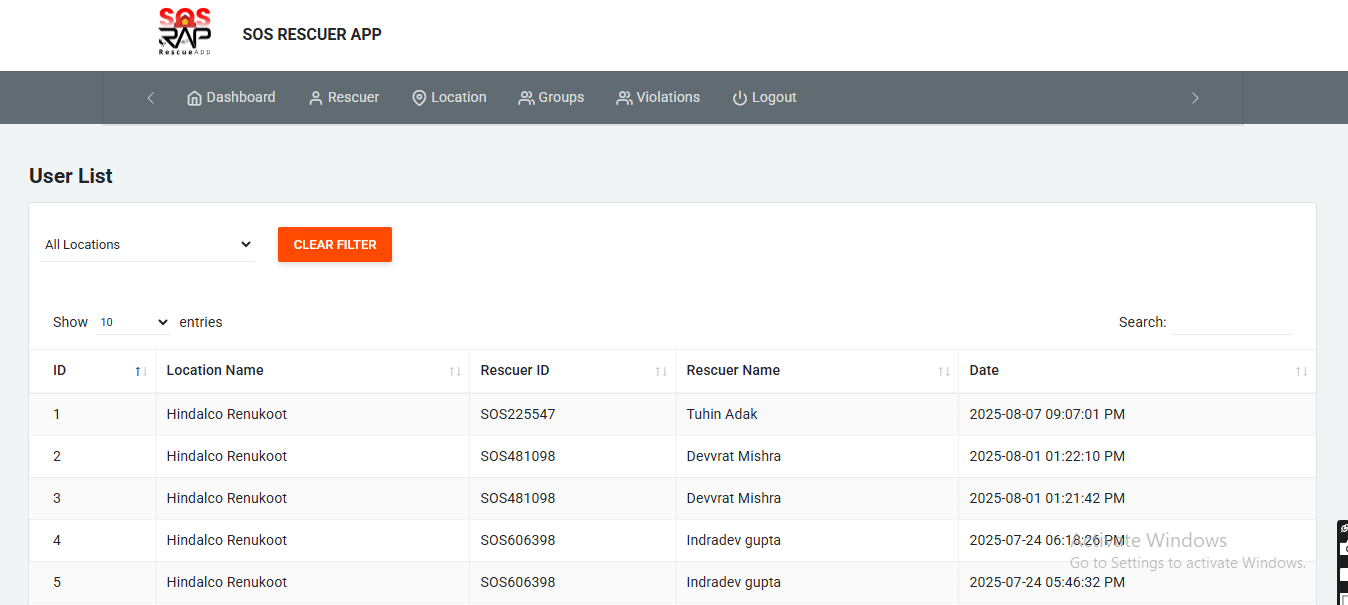
Task: Sort table by Date column
Action: click(x=1136, y=371)
